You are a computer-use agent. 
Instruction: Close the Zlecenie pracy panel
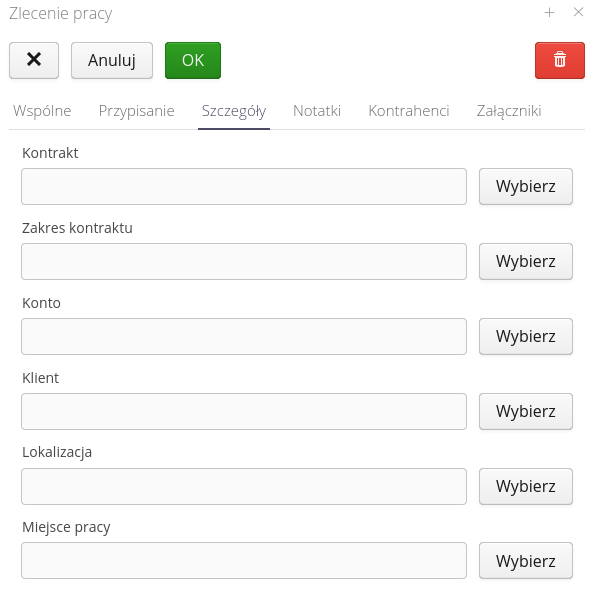pos(578,12)
